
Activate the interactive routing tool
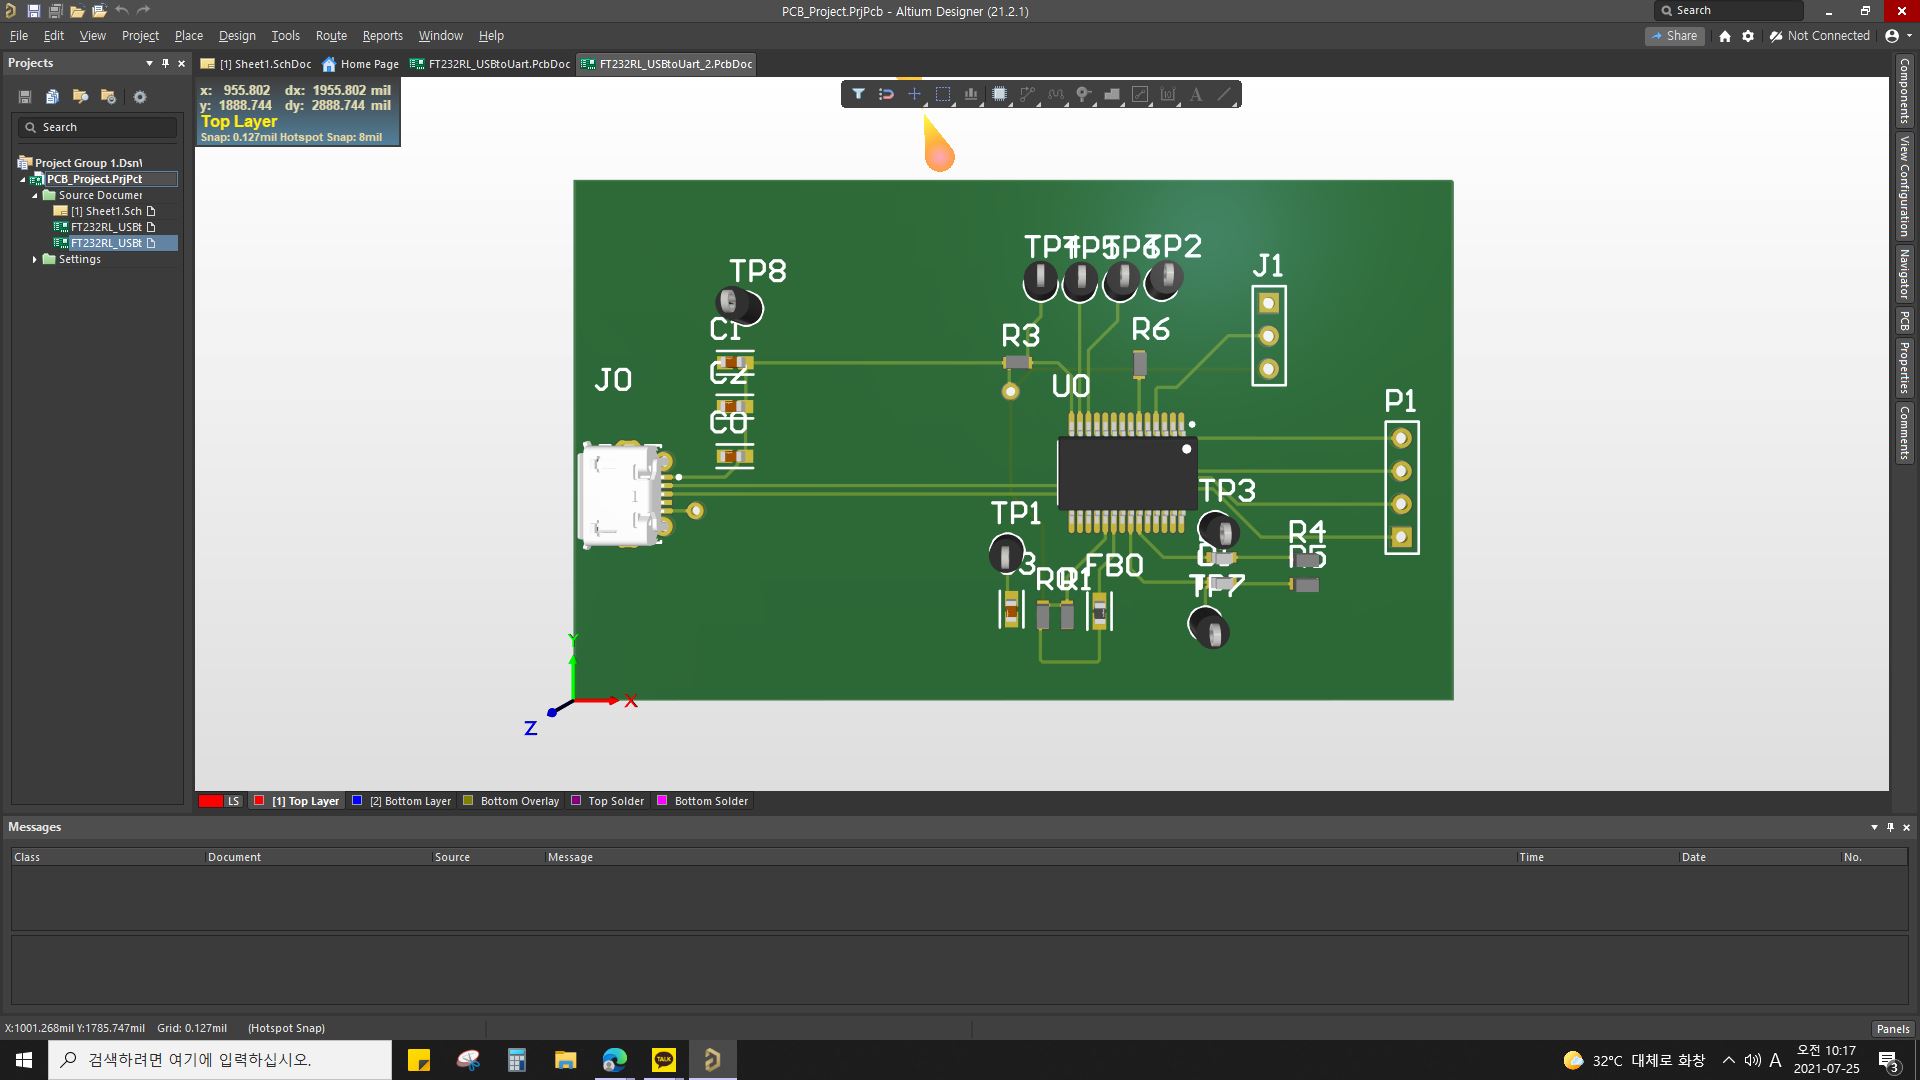point(1027,94)
